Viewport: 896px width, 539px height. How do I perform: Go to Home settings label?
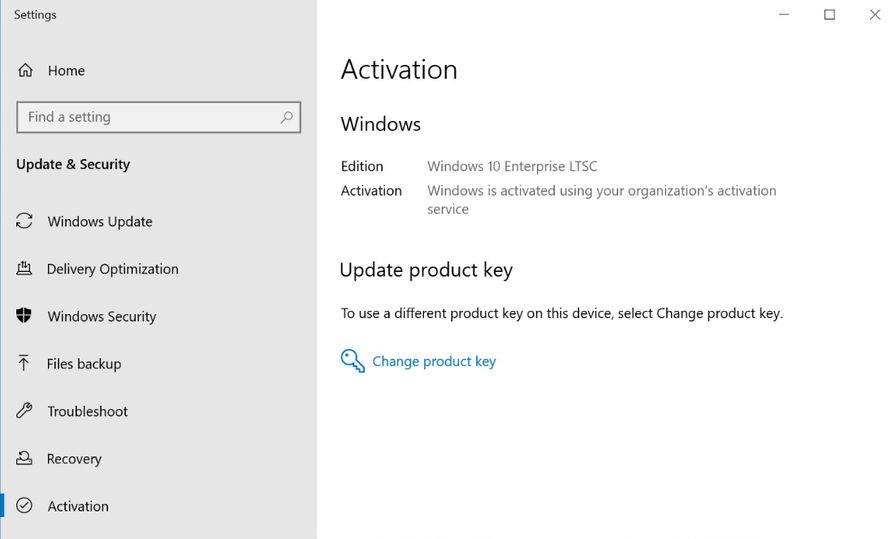(66, 71)
